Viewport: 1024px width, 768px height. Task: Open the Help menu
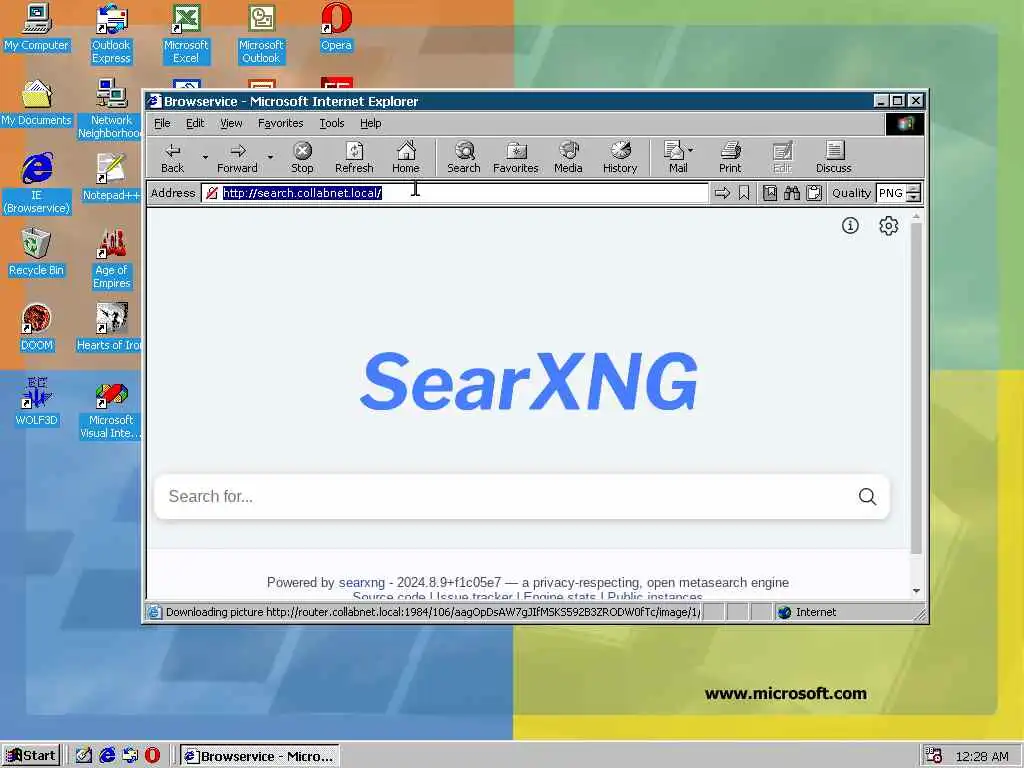[370, 123]
